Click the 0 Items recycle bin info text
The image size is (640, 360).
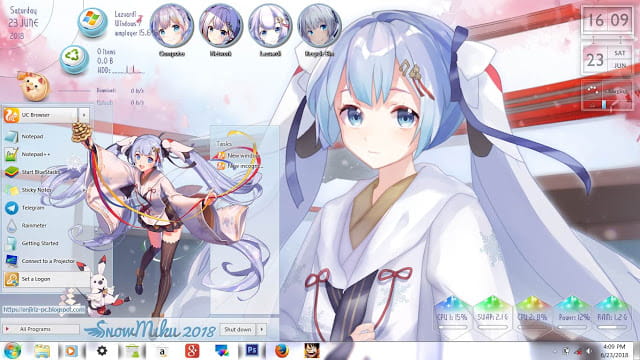pos(106,52)
